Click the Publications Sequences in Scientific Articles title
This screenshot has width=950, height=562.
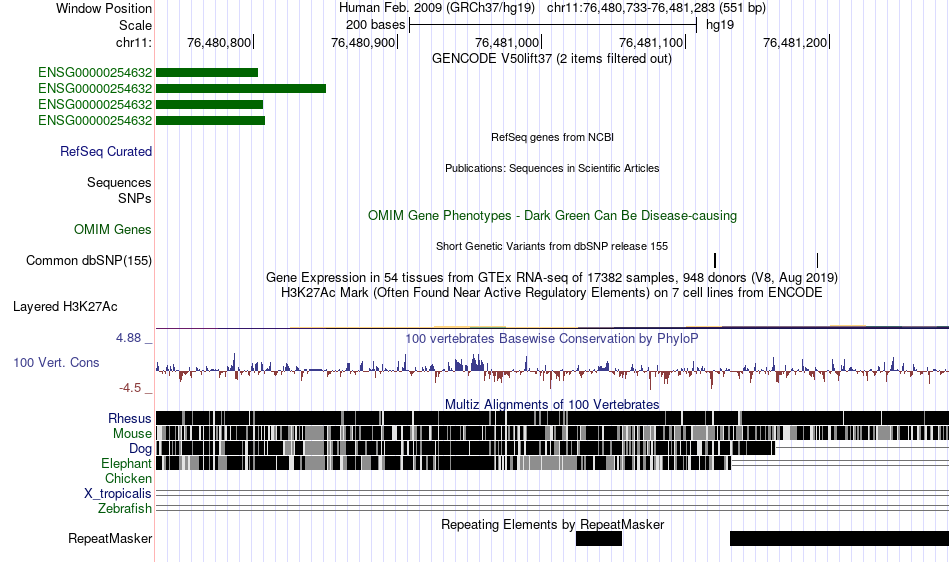tap(552, 168)
